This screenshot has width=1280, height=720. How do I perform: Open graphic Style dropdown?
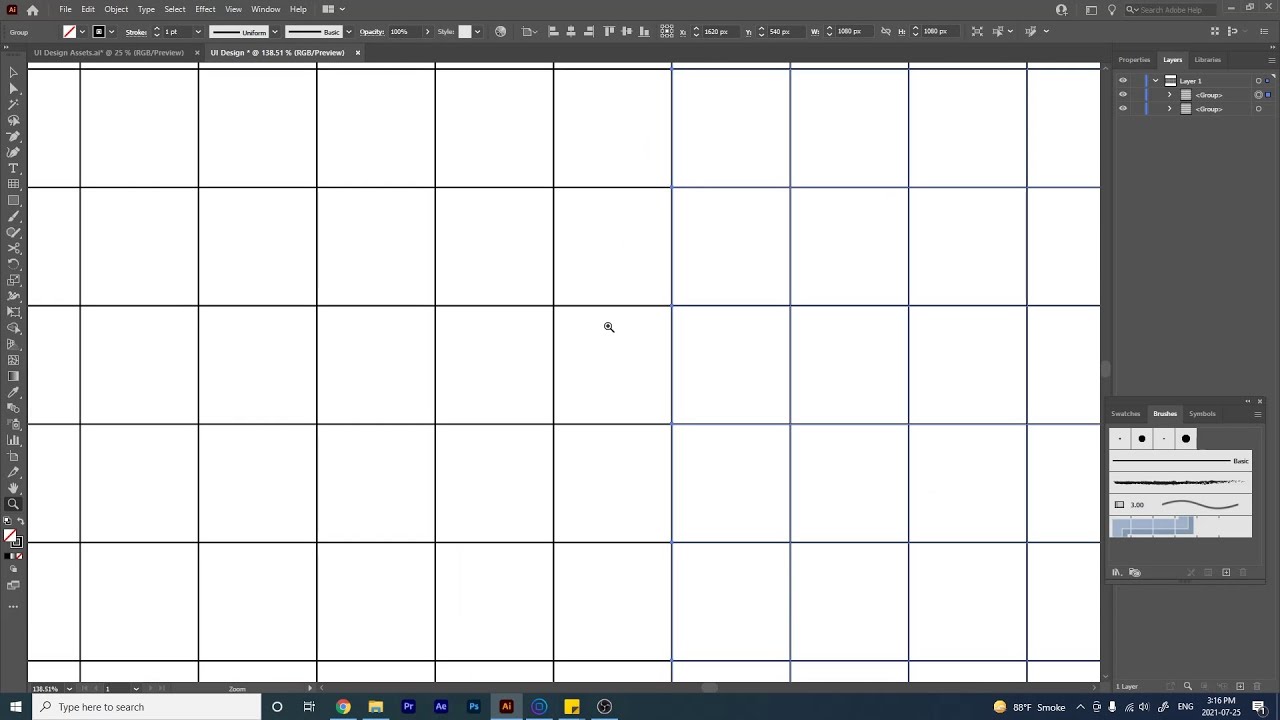477,32
